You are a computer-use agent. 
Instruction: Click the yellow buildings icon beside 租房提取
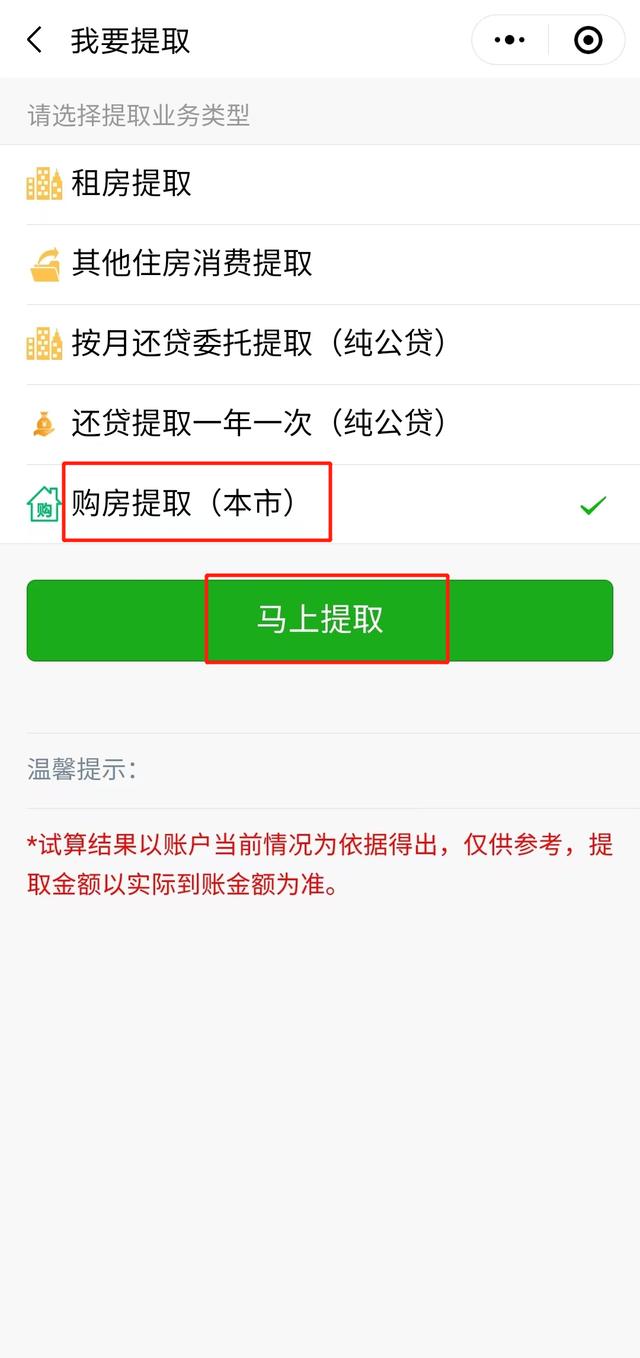pyautogui.click(x=44, y=184)
